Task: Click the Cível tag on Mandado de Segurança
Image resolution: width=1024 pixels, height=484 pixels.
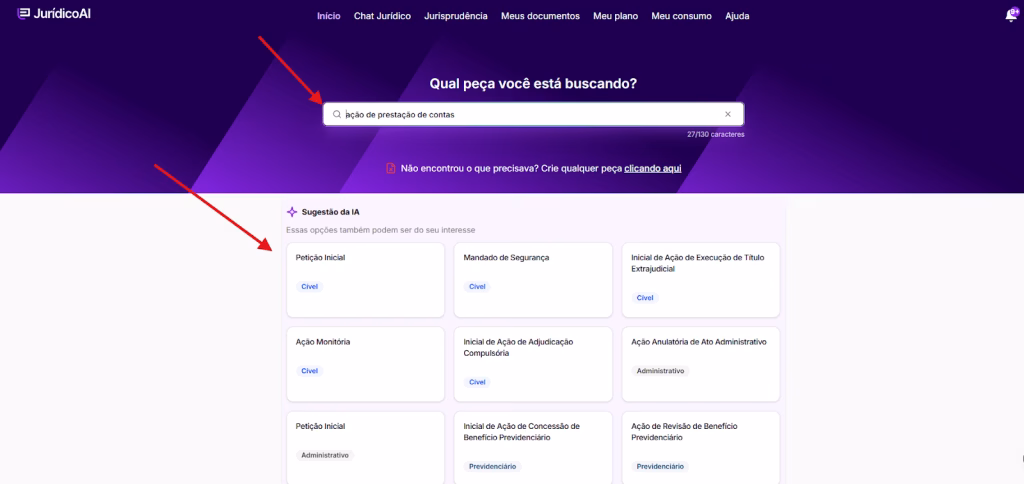Action: [x=477, y=287]
